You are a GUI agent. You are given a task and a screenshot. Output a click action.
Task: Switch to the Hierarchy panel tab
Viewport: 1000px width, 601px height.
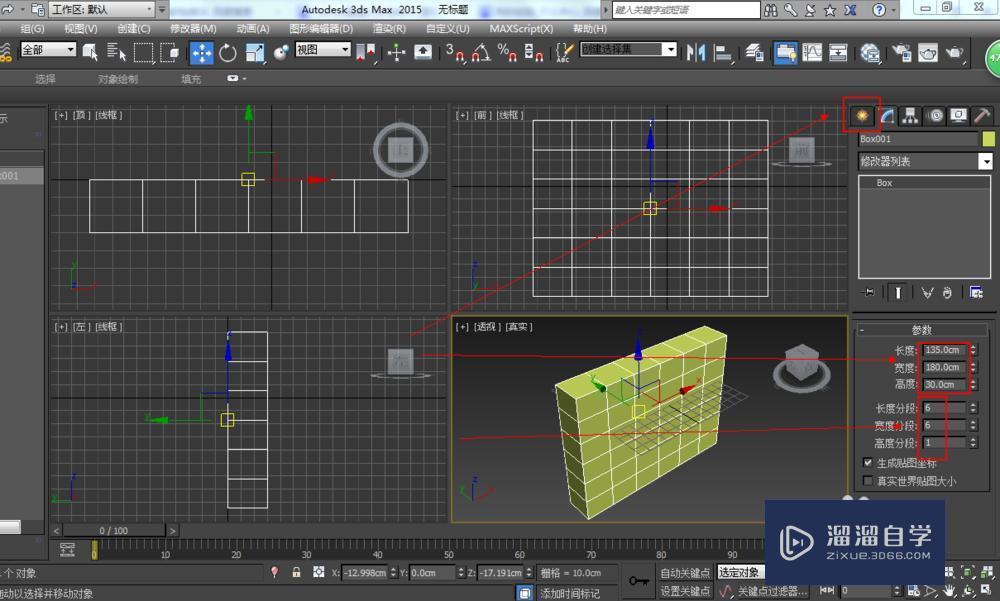click(x=910, y=115)
